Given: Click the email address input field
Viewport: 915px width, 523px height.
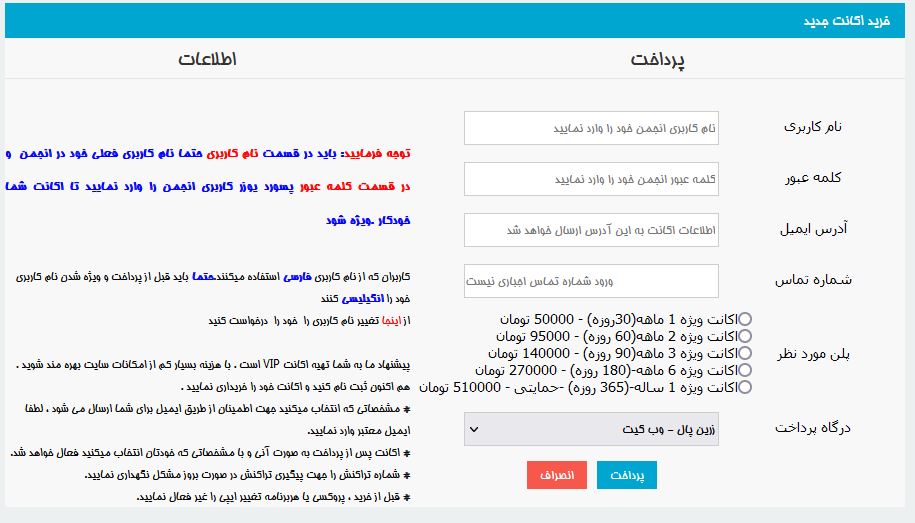Looking at the screenshot, I should [x=591, y=230].
